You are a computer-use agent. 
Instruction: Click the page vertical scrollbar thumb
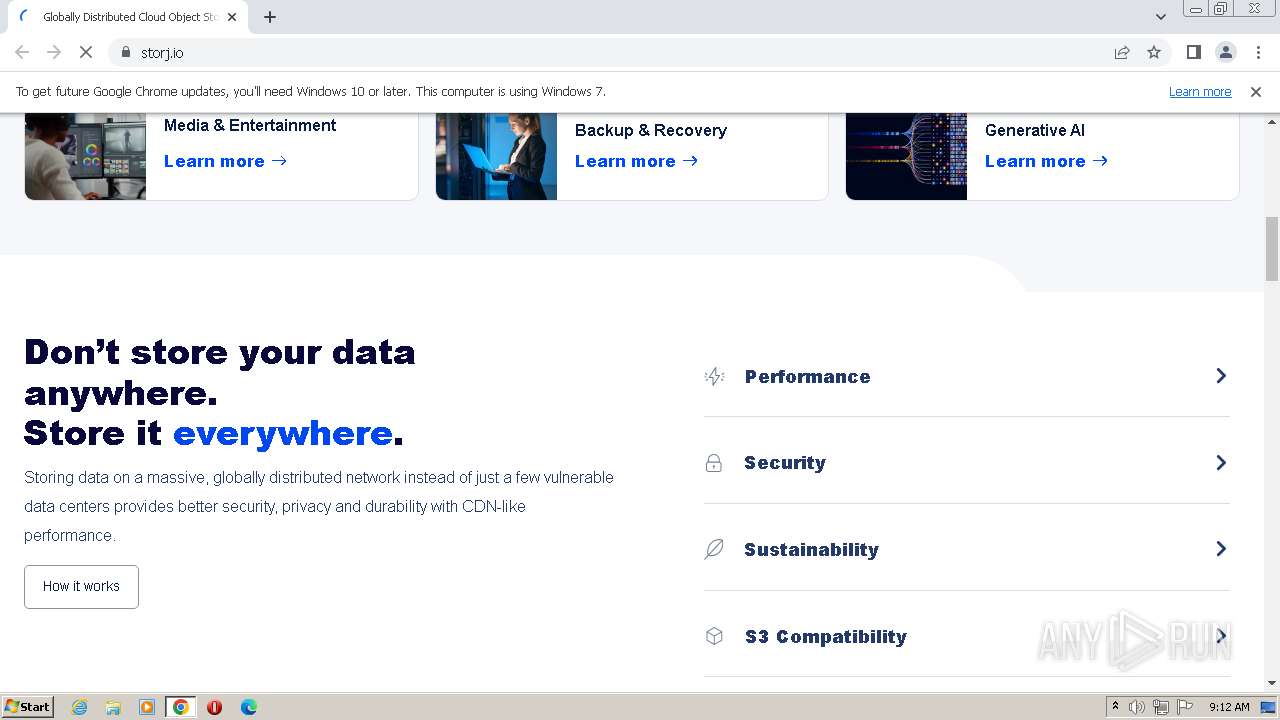1272,248
